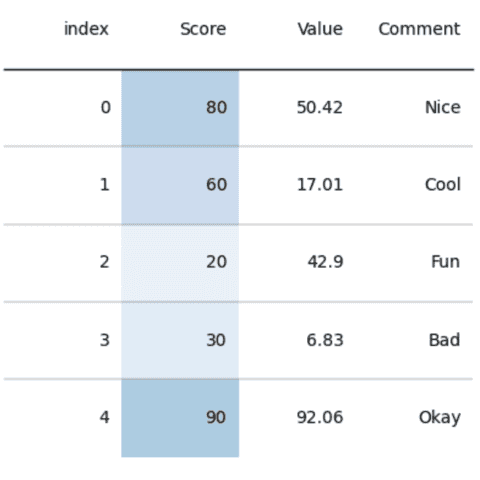Screen dimensions: 480x480
Task: Click the Value cell 42.9
Action: 325,262
